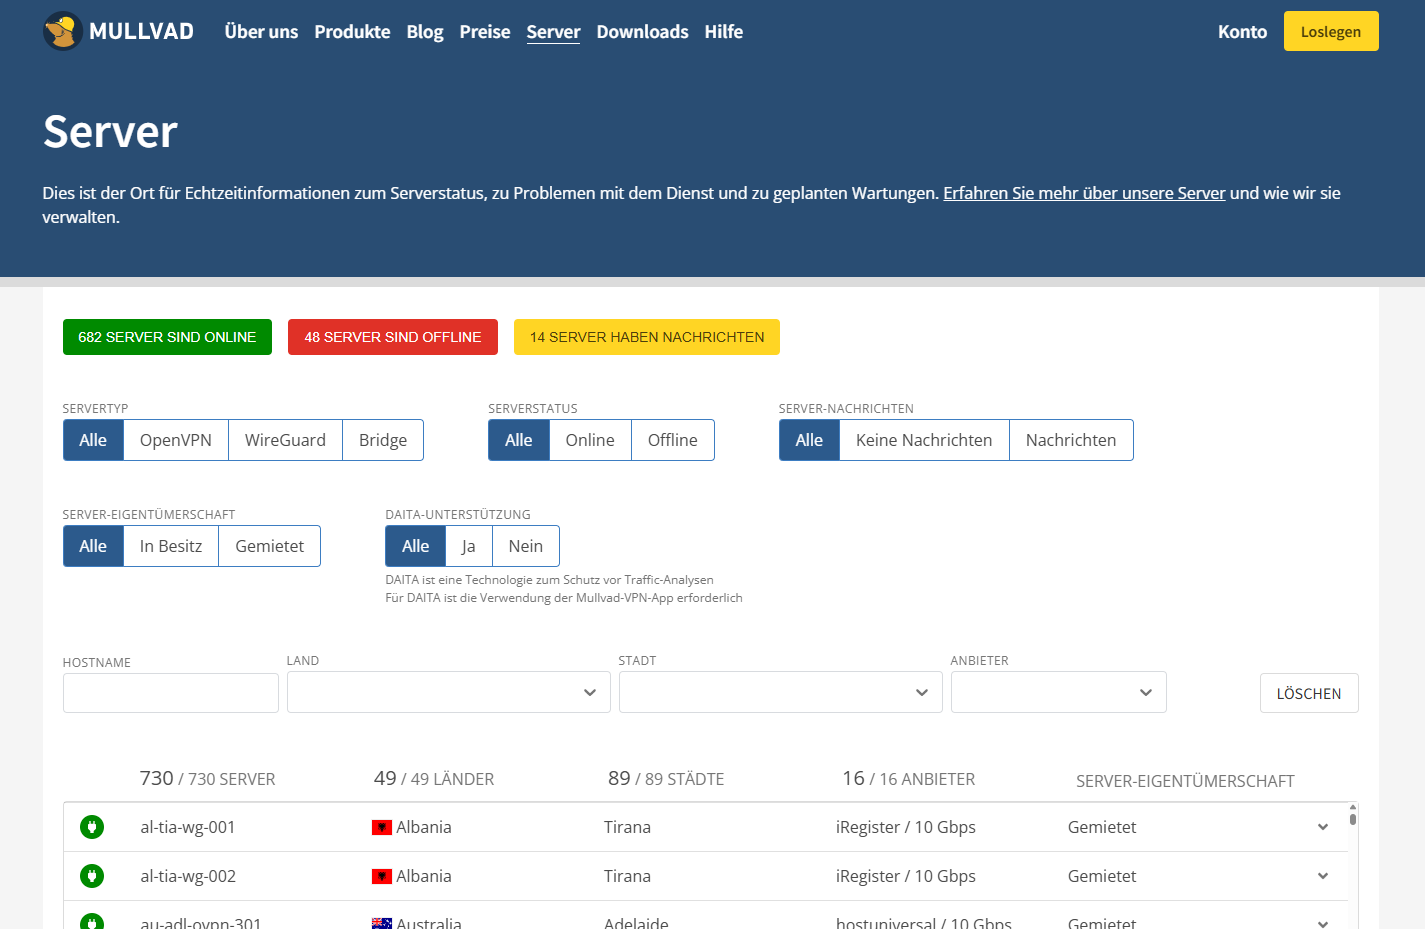1425x929 pixels.
Task: Click 14 Server haben Nachrichten button
Action: [647, 337]
